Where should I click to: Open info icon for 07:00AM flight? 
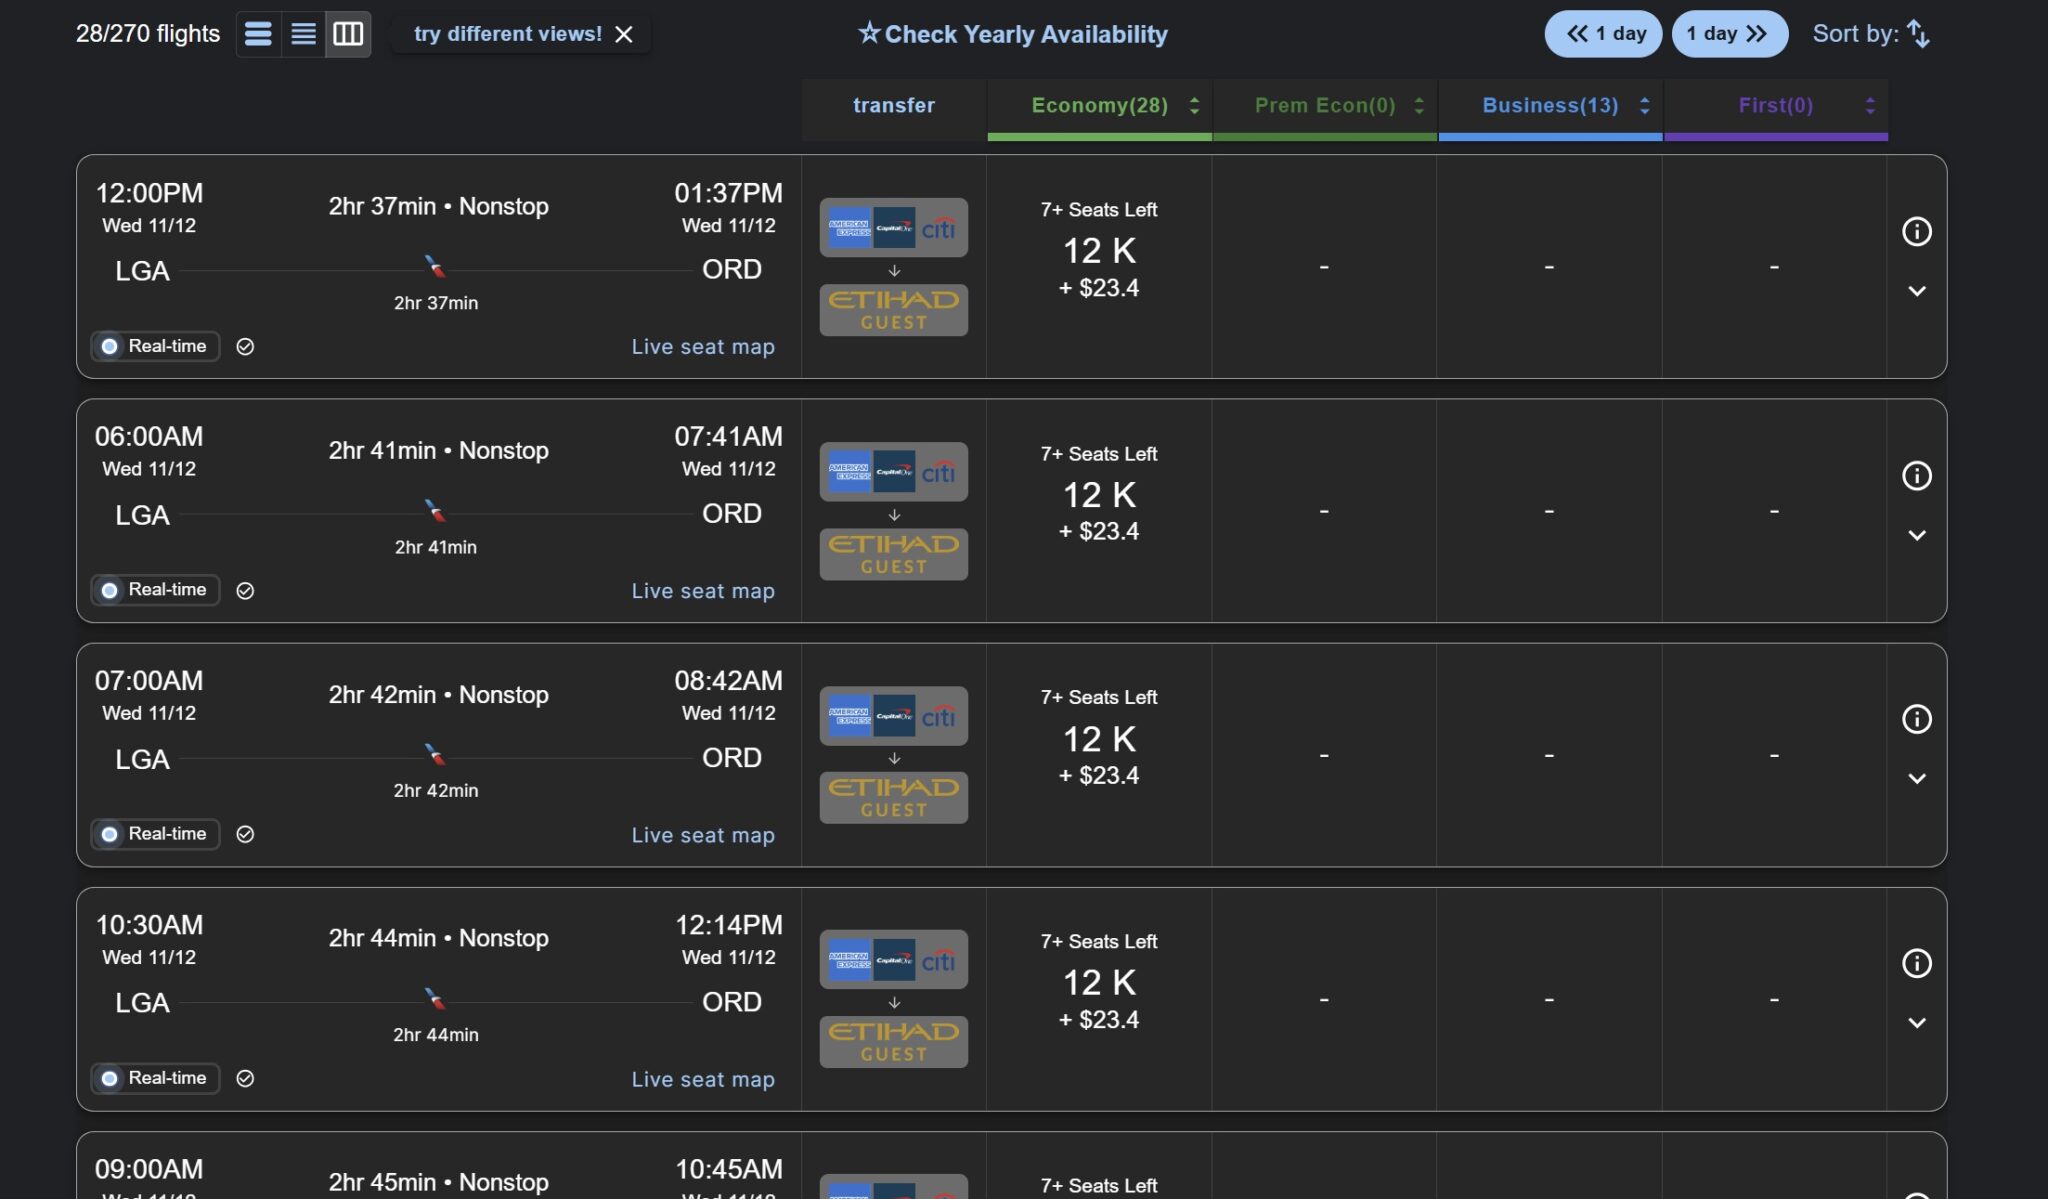point(1916,720)
